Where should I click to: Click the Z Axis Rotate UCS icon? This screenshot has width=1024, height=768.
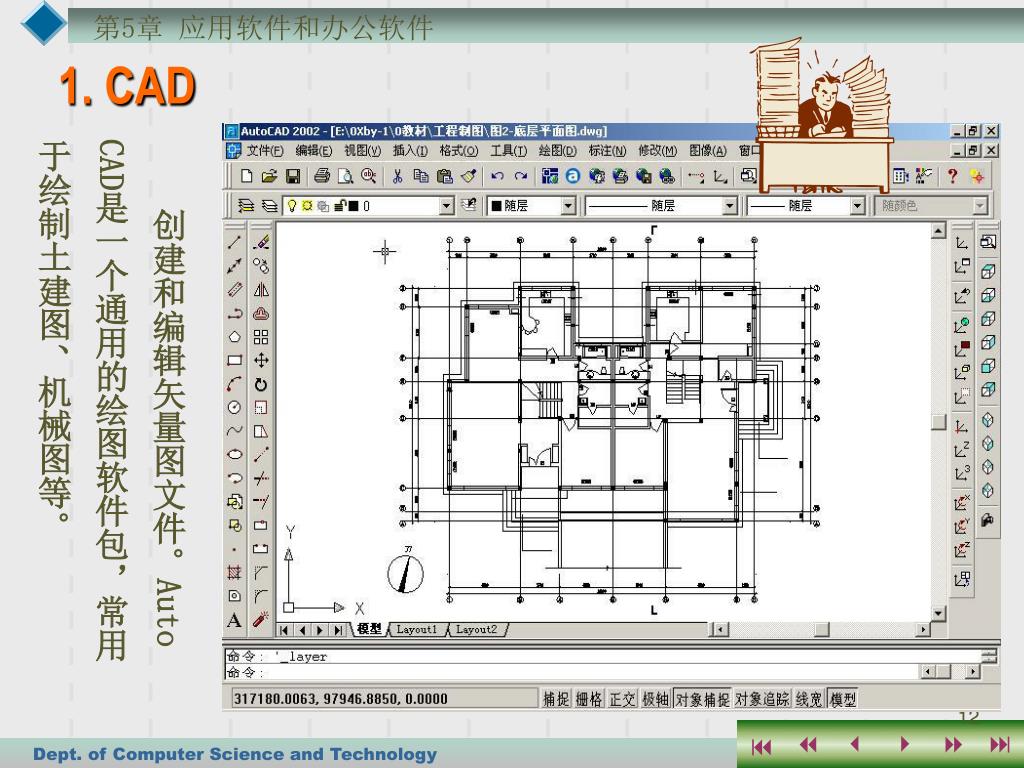pyautogui.click(x=962, y=550)
